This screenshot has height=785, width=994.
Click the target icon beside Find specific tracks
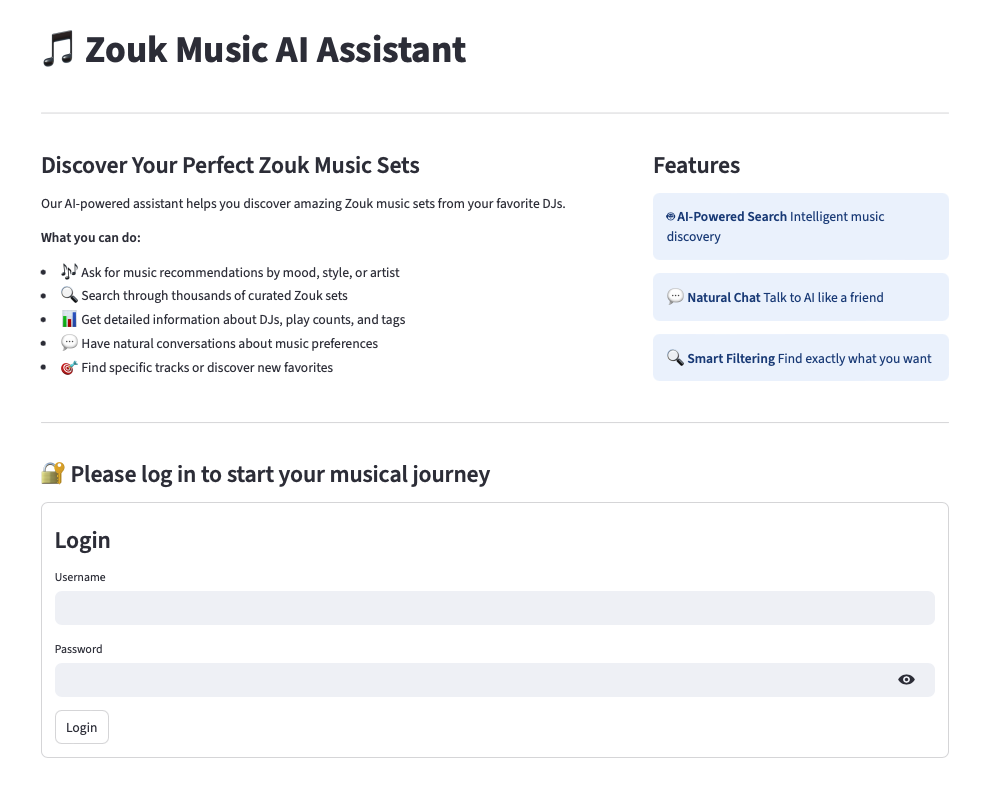point(69,367)
